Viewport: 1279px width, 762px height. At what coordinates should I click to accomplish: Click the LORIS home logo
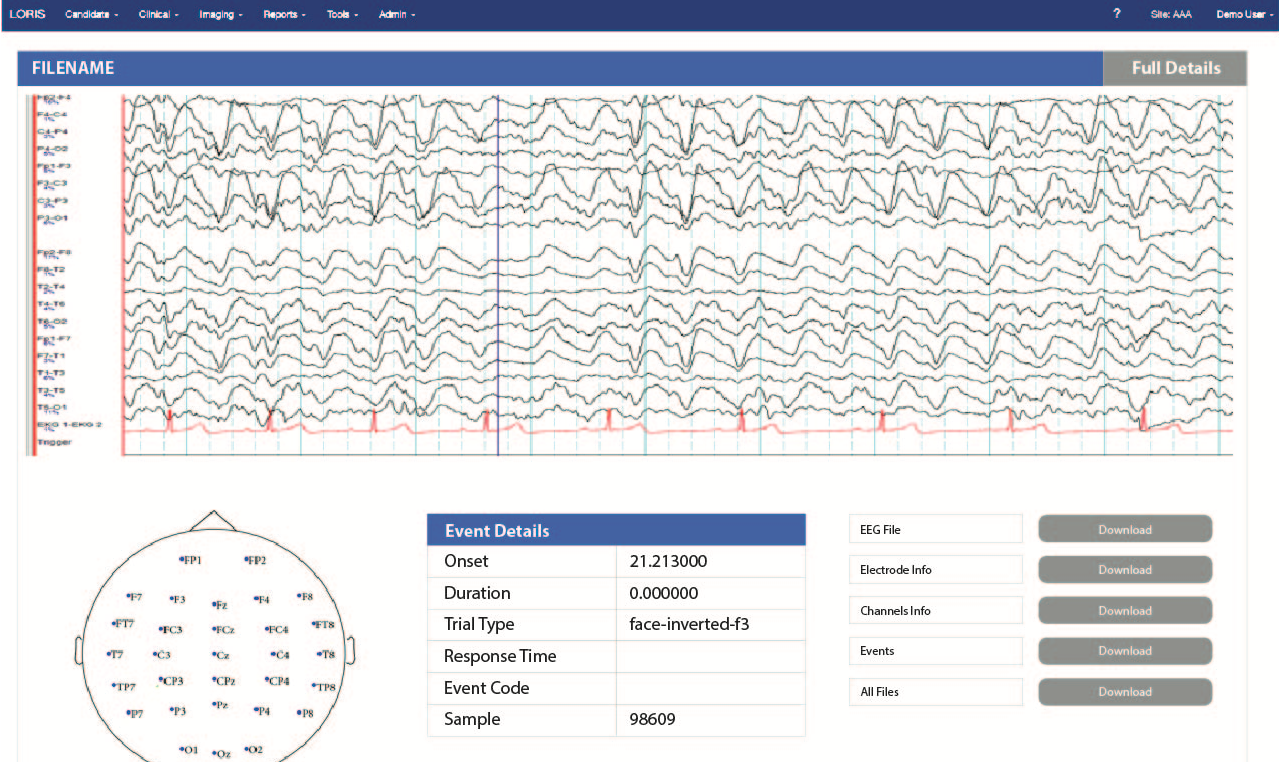(27, 15)
